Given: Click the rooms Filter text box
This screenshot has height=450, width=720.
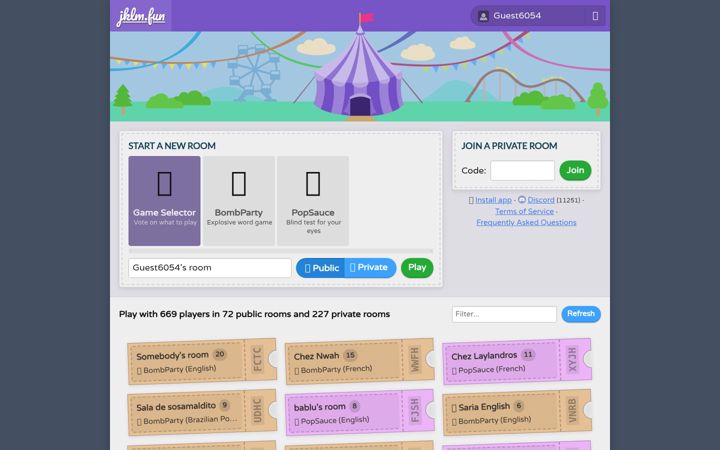Looking at the screenshot, I should [504, 314].
